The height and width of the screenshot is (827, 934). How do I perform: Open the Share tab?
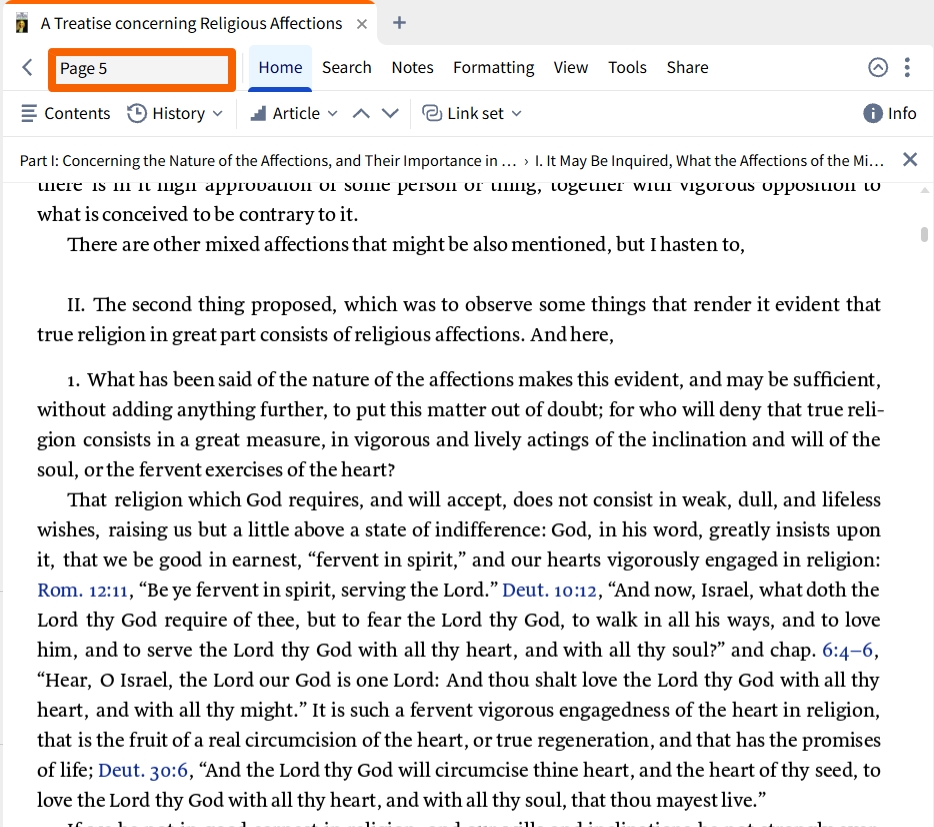tap(687, 67)
